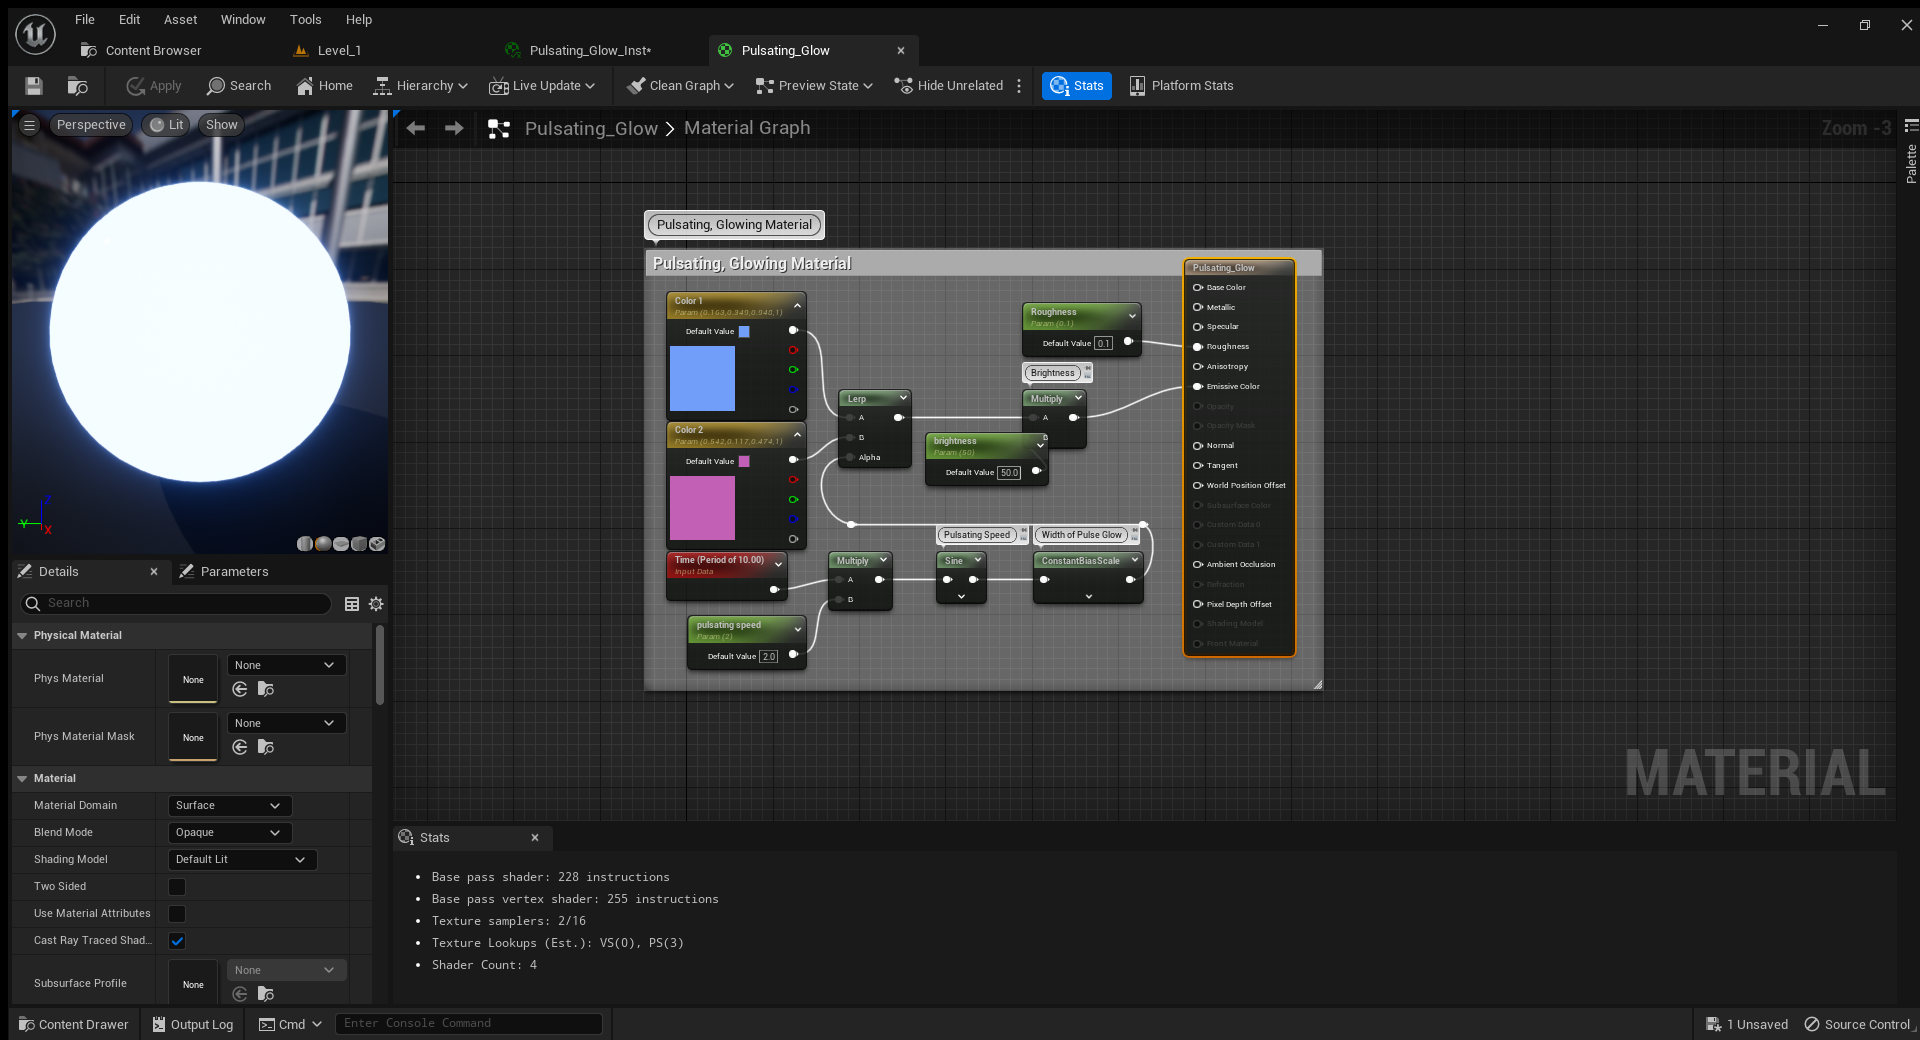Open the Phys Material Mask None dropdown
This screenshot has height=1040, width=1920.
[x=287, y=724]
